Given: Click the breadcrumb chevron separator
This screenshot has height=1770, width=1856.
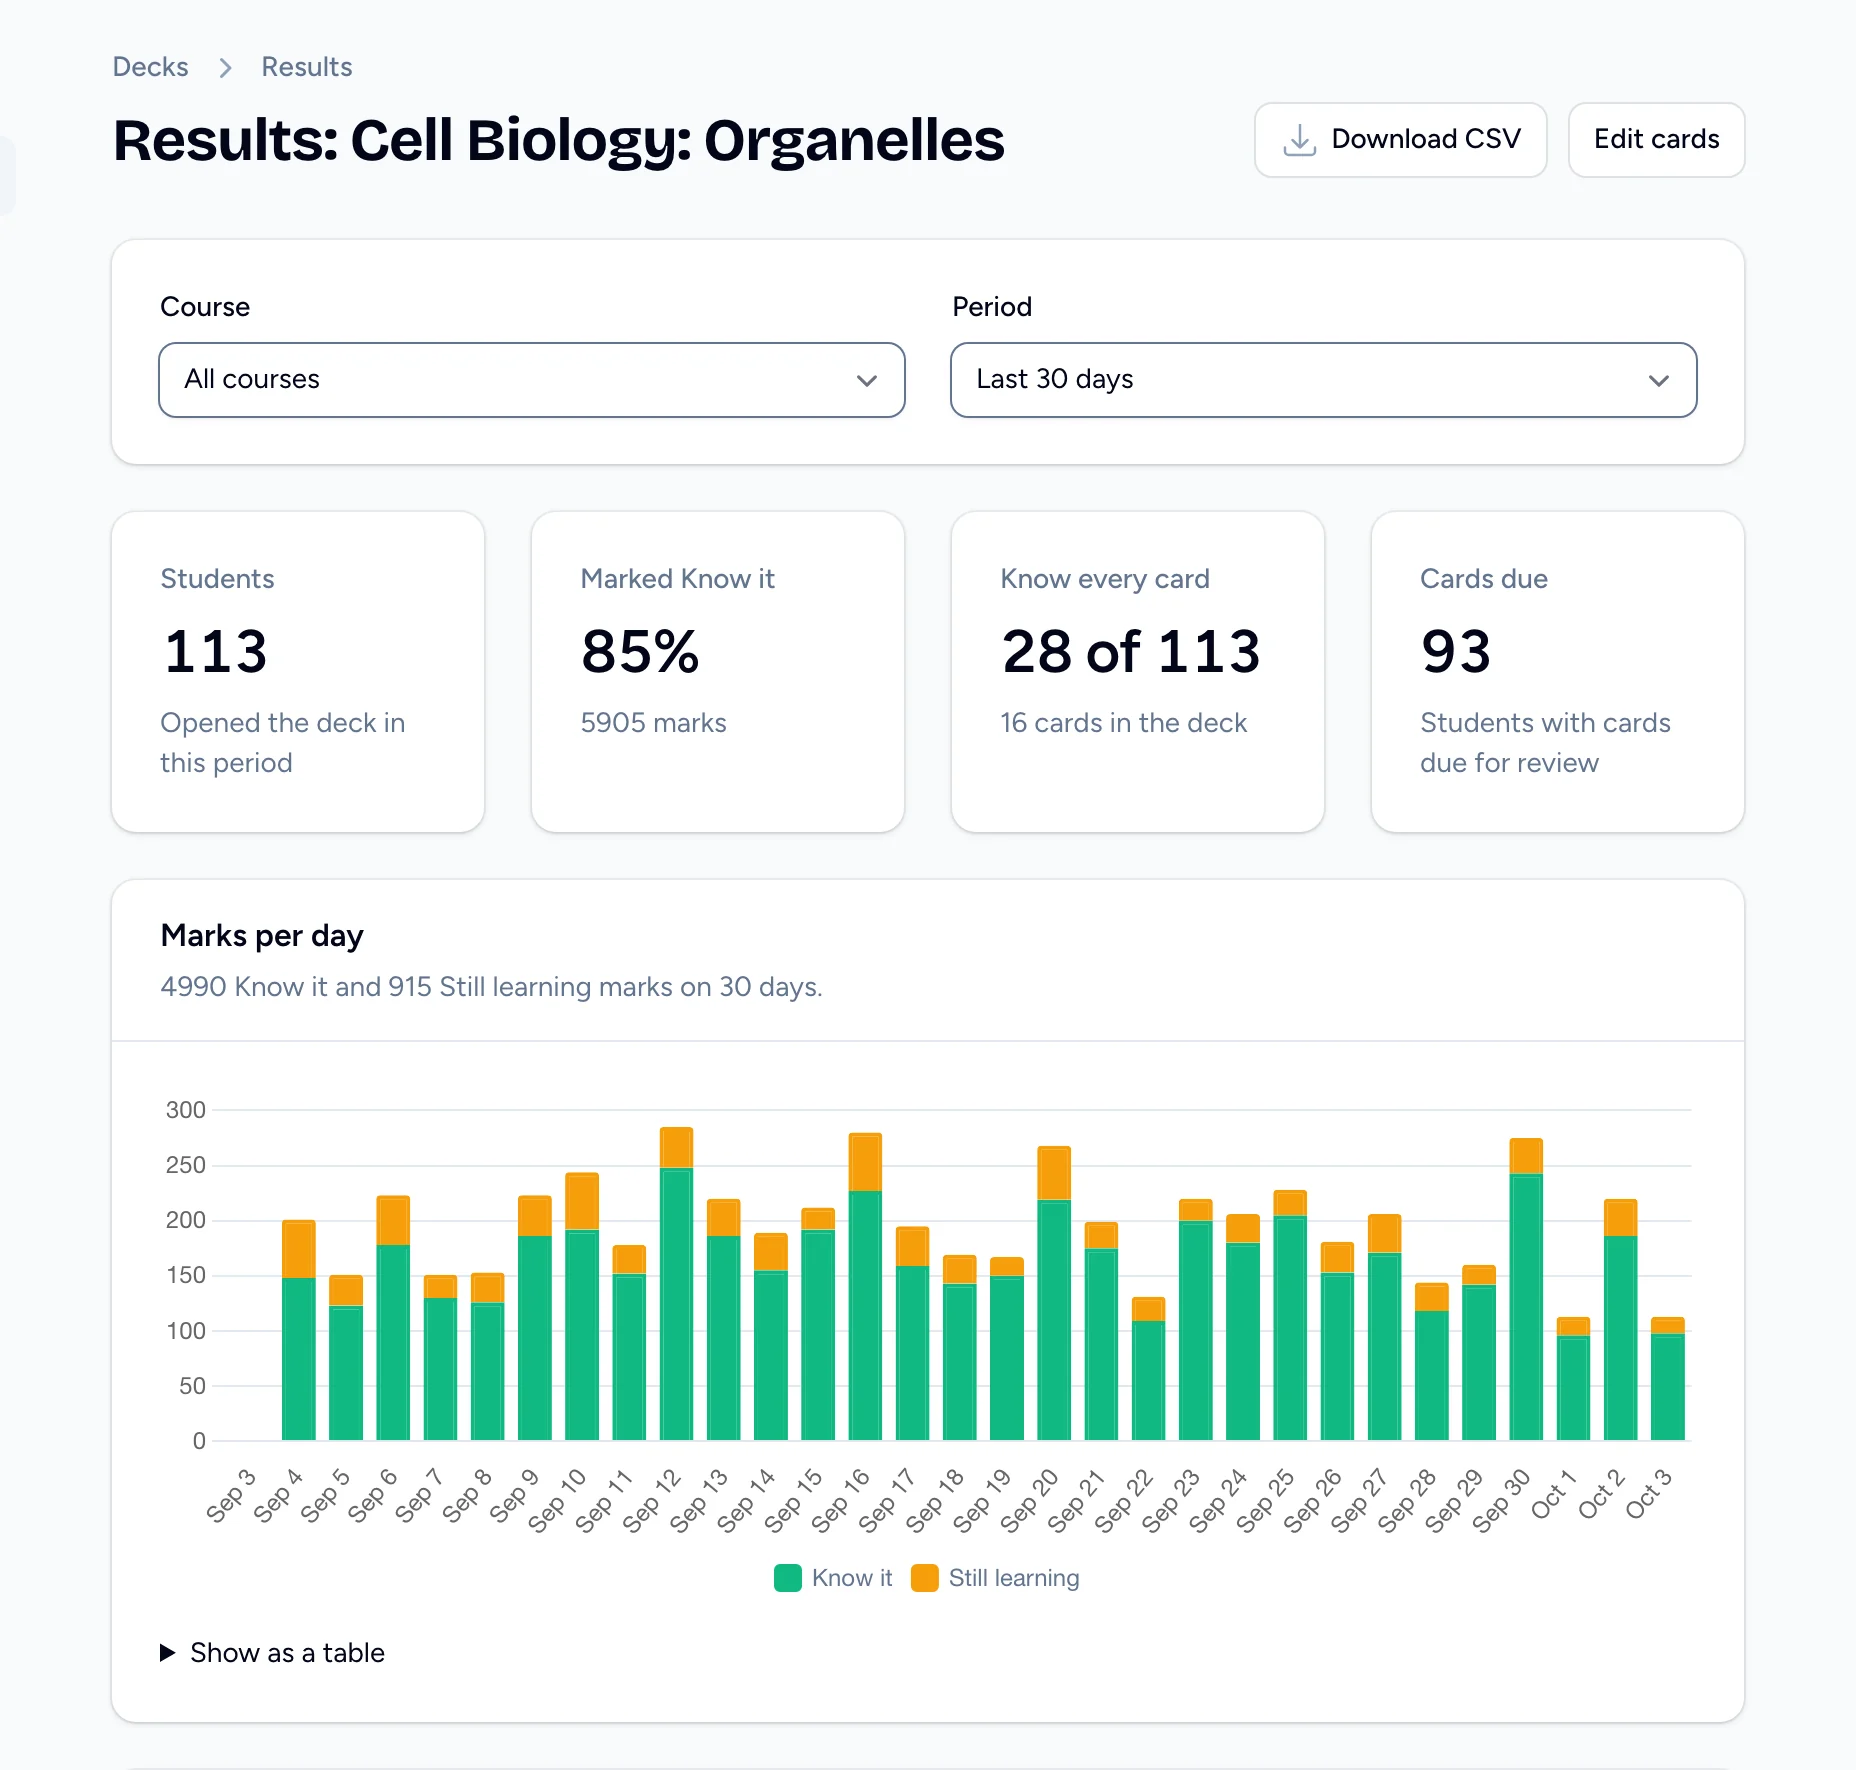Looking at the screenshot, I should pos(225,67).
